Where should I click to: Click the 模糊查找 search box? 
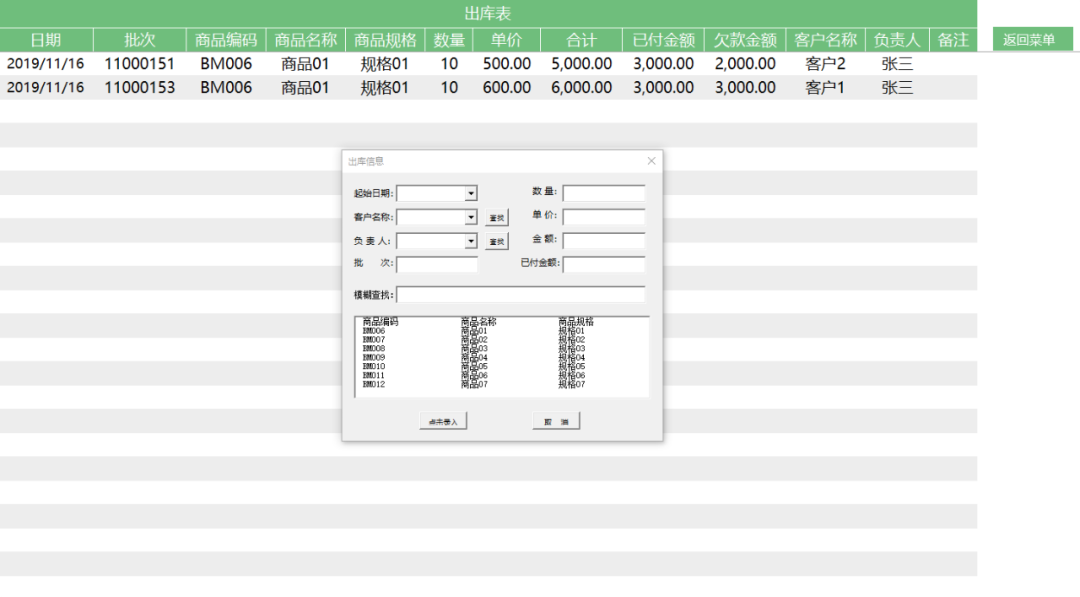(520, 295)
